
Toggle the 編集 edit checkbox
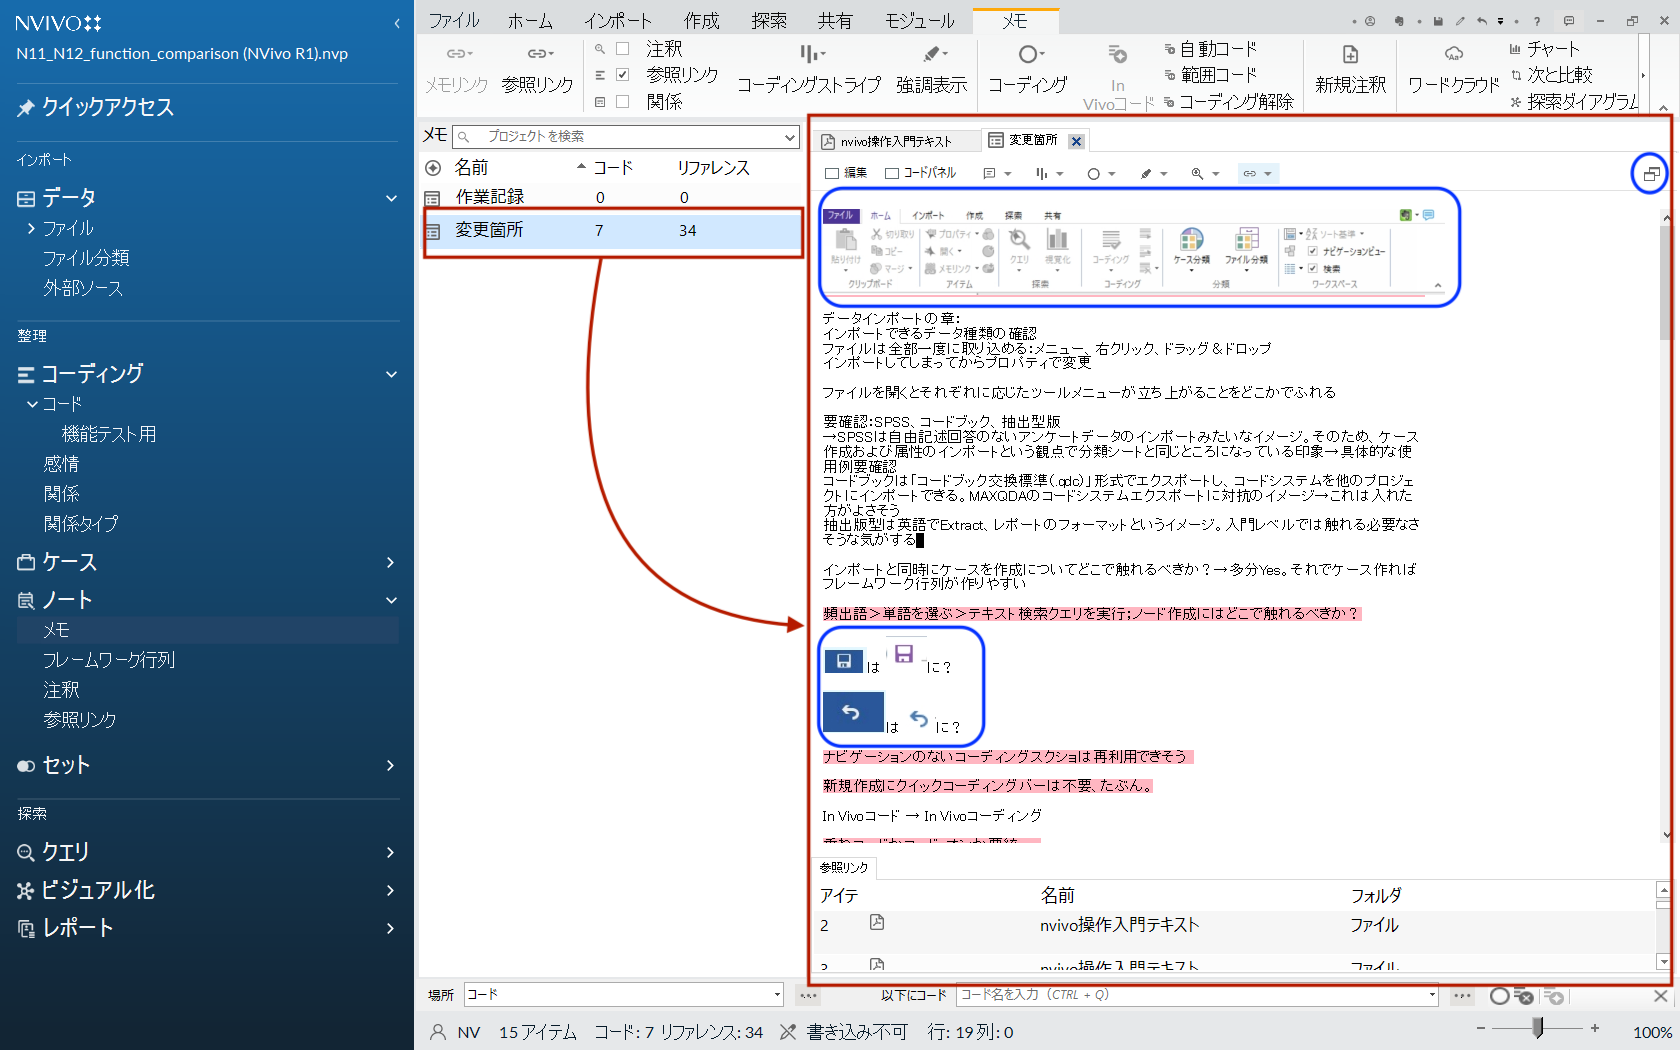832,174
